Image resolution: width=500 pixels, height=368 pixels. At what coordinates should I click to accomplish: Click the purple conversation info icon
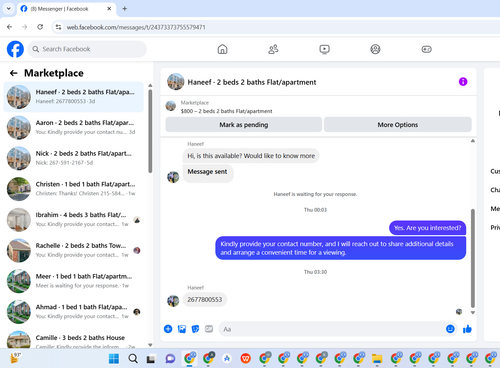click(463, 82)
